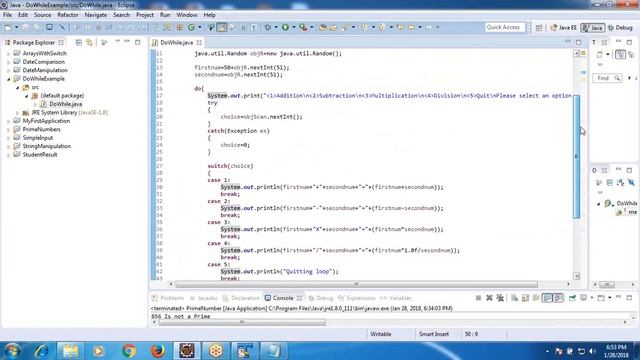Click the Run green play button

point(285,27)
